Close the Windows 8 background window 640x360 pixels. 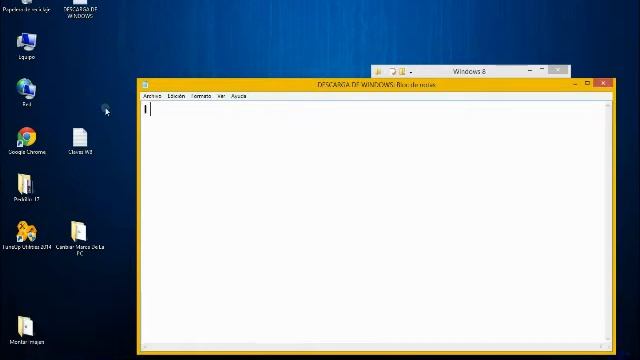click(558, 70)
